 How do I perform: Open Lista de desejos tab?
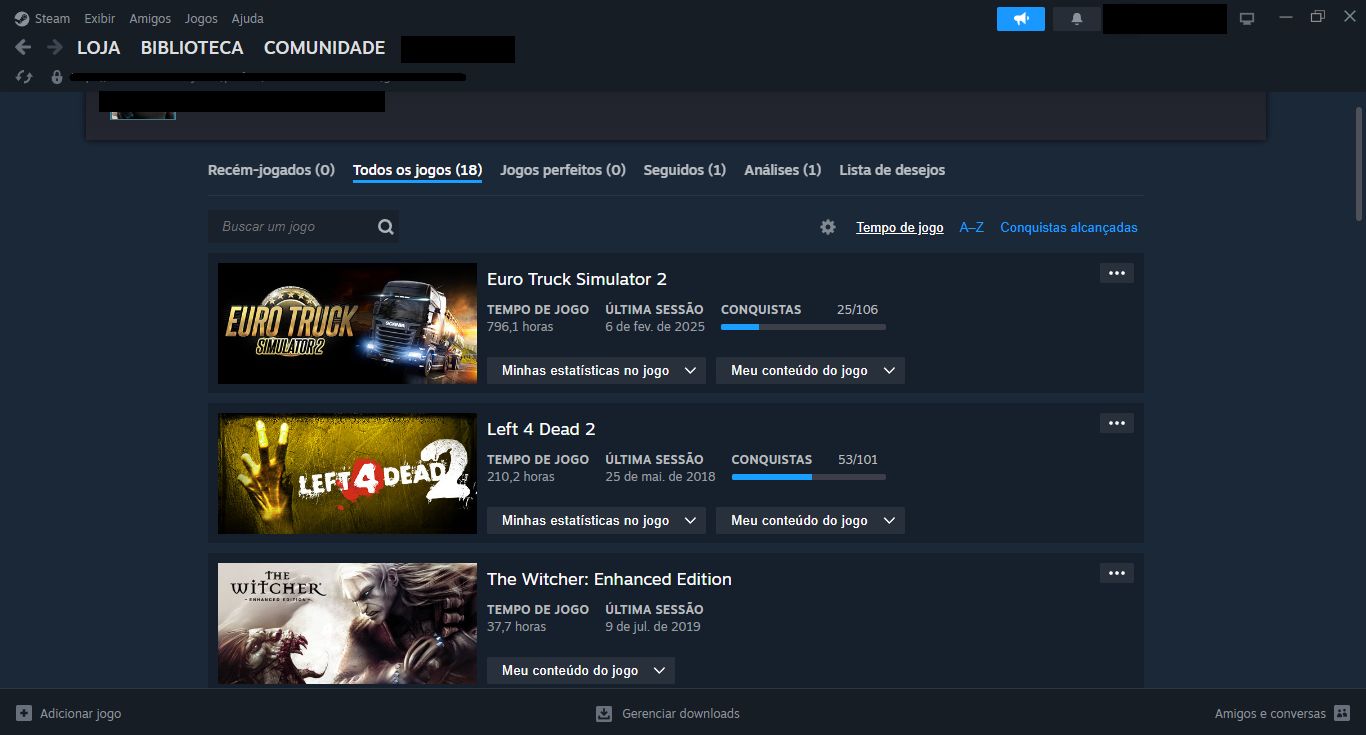point(892,170)
